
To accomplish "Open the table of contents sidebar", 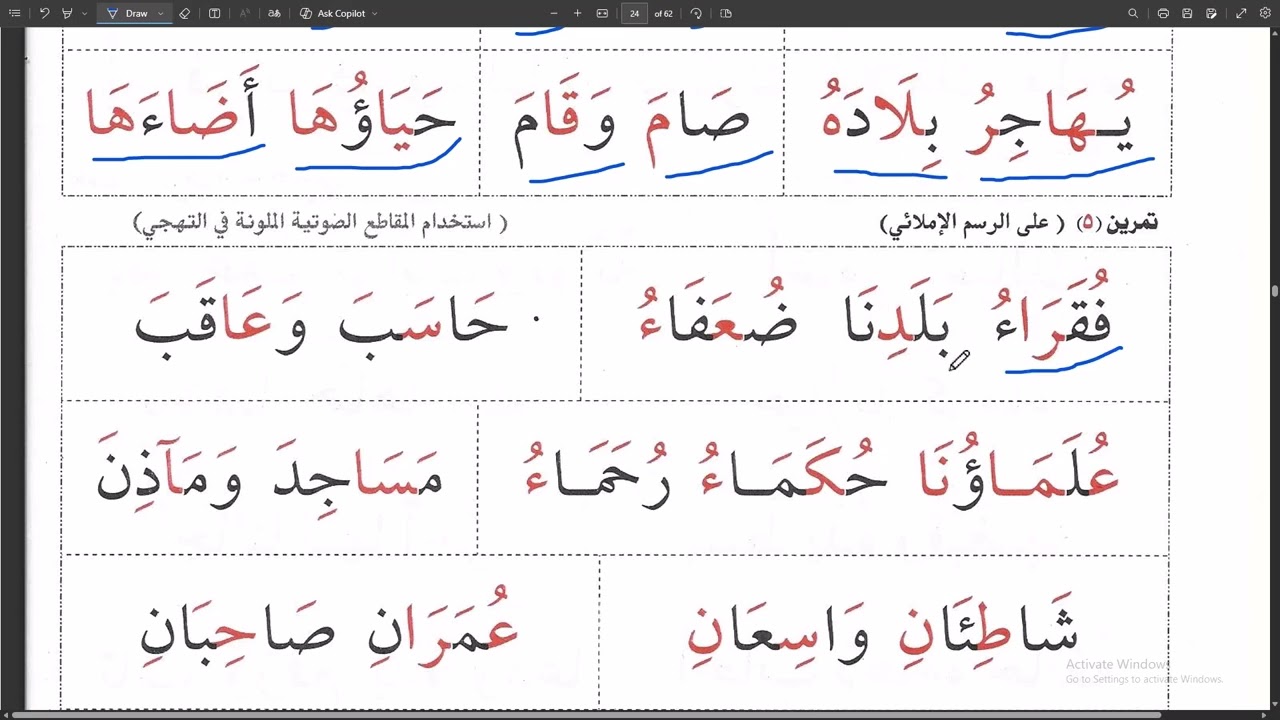I will pos(14,13).
